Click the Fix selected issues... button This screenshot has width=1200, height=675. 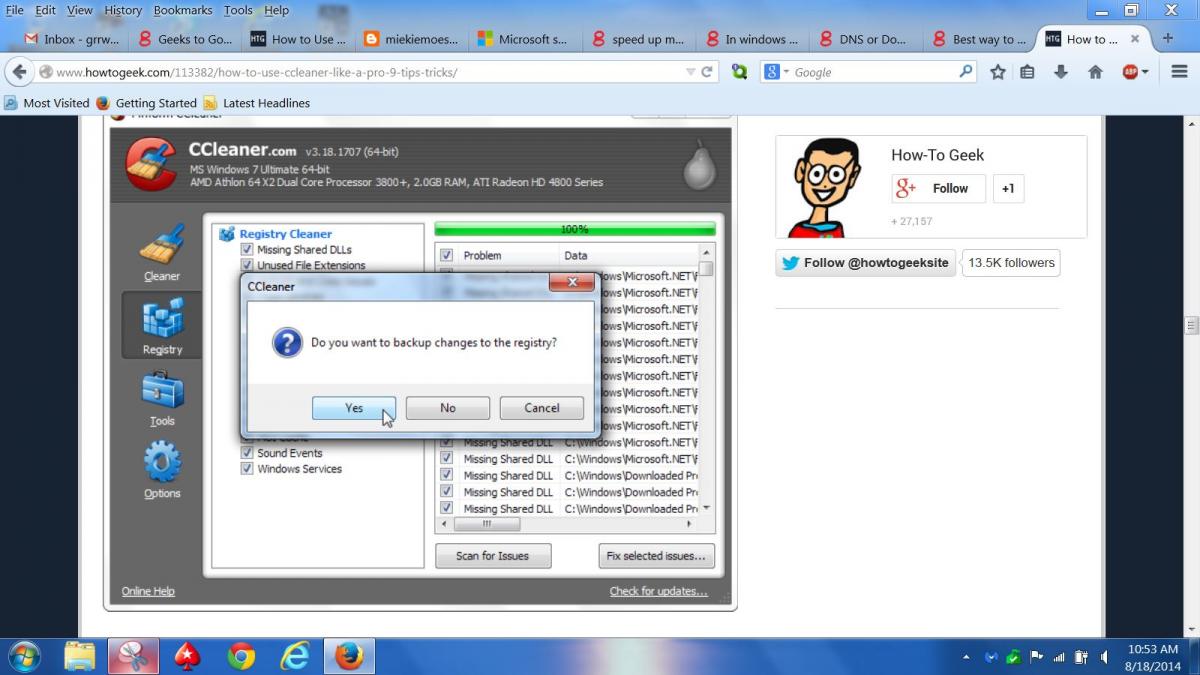point(656,556)
